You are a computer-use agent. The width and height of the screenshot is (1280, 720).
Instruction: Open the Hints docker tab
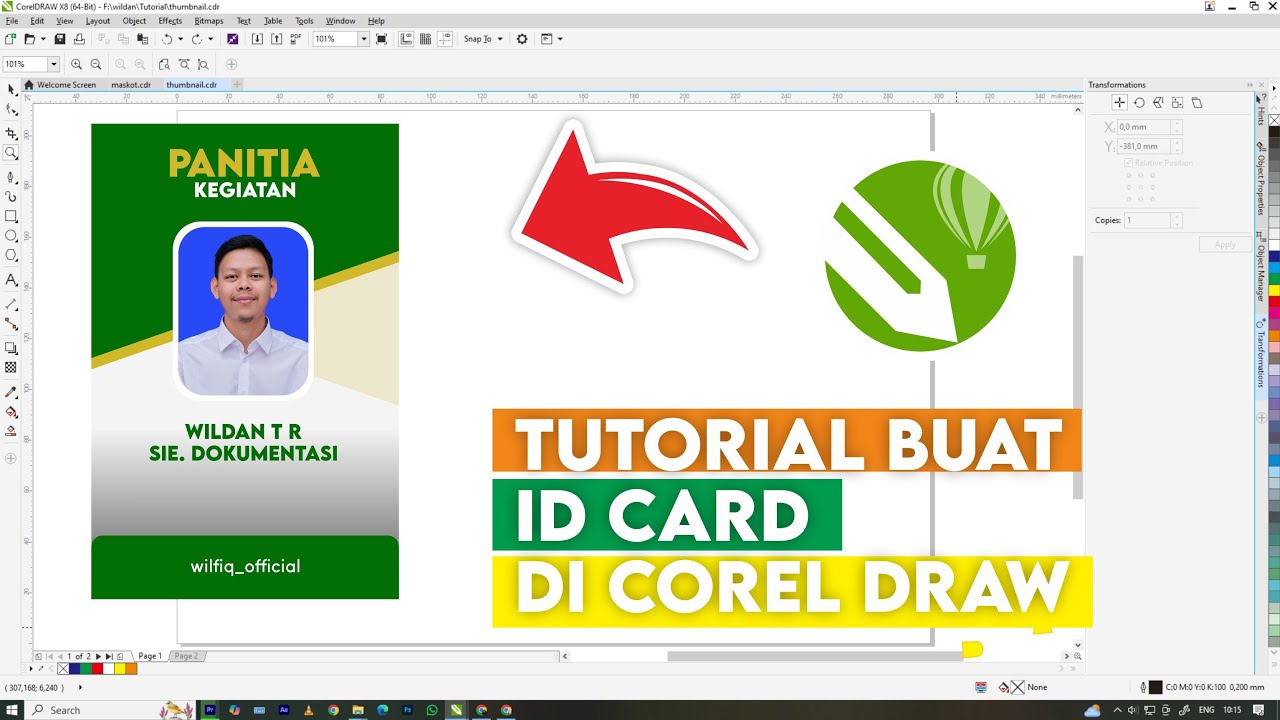click(x=1261, y=108)
